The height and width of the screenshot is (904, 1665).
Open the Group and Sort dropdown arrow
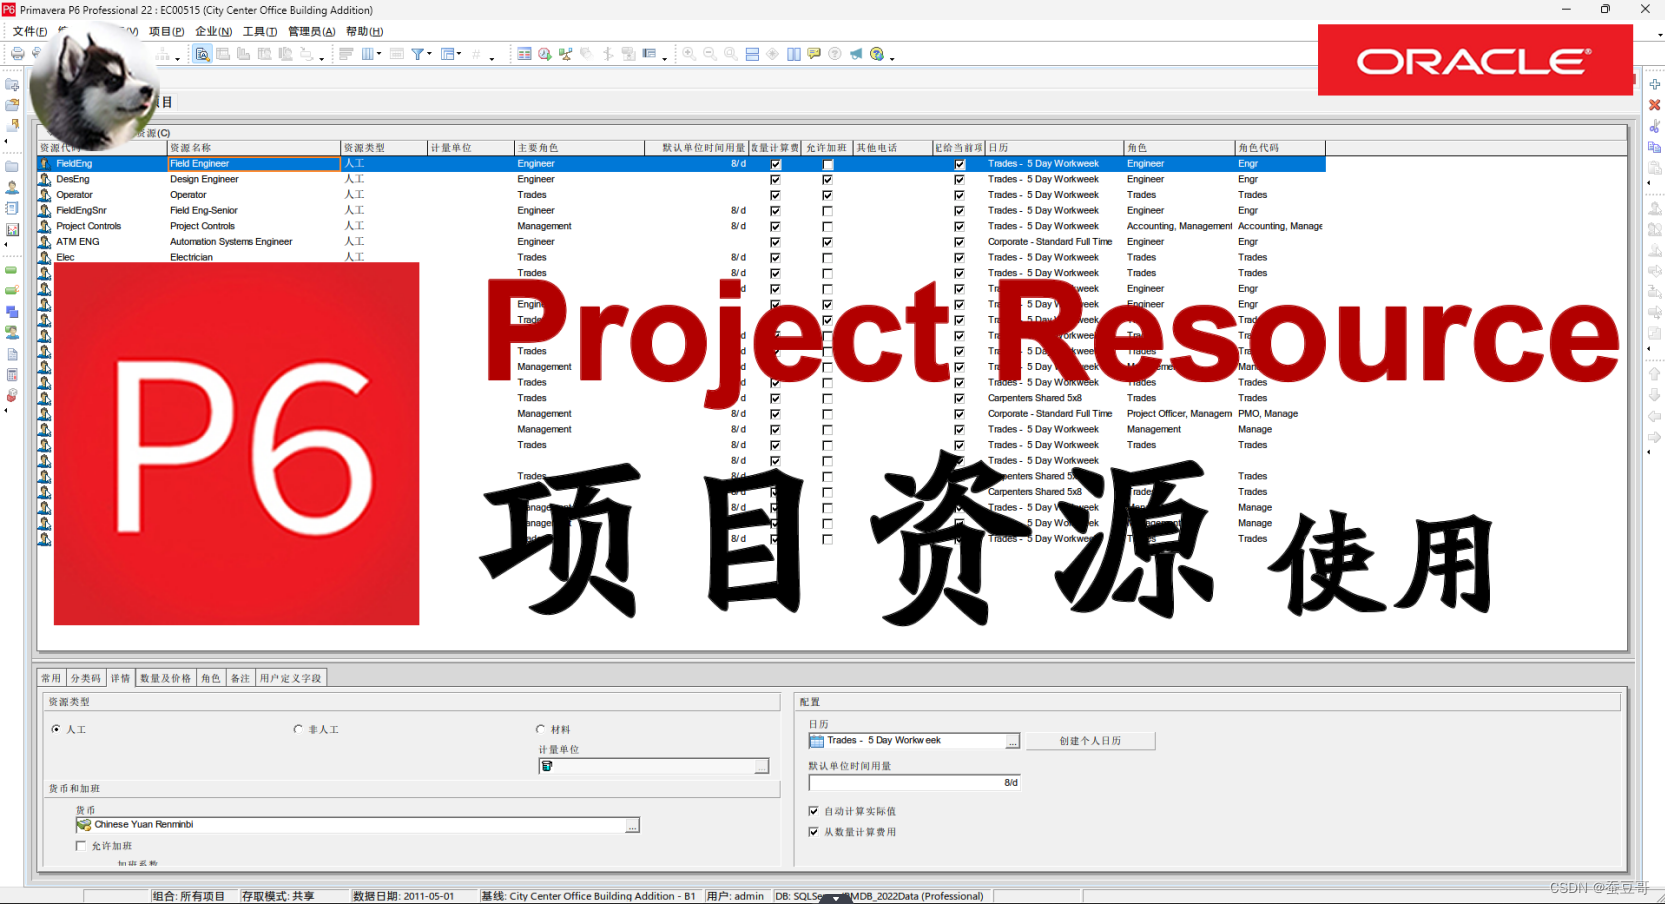pyautogui.click(x=459, y=54)
